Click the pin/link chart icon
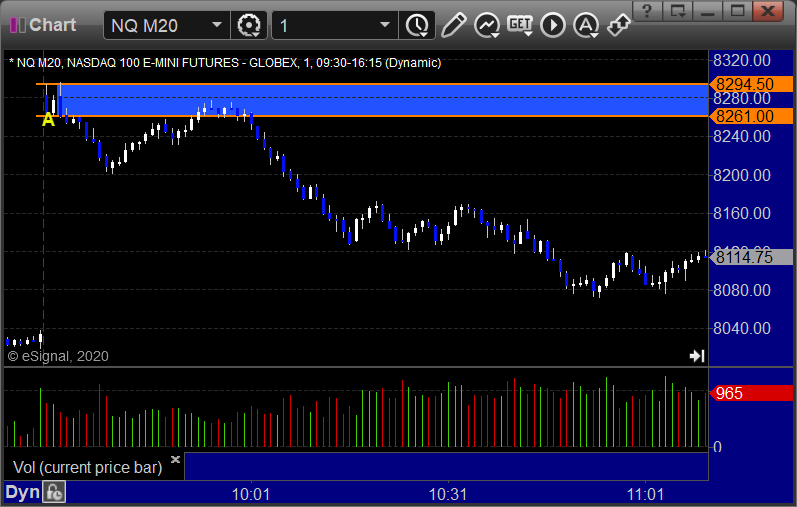This screenshot has width=797, height=507. click(618, 25)
